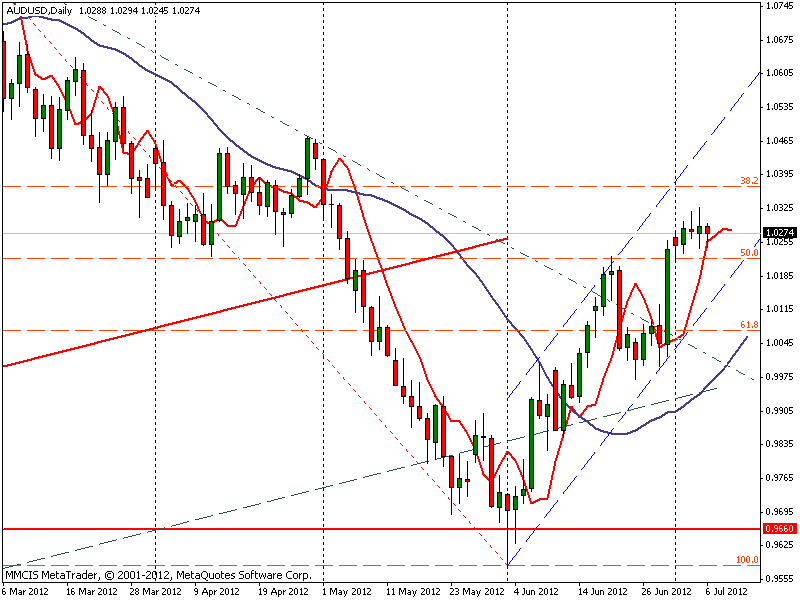Viewport: 800px width, 600px height.
Task: Click the 1.0675 price axis value
Action: (x=780, y=39)
